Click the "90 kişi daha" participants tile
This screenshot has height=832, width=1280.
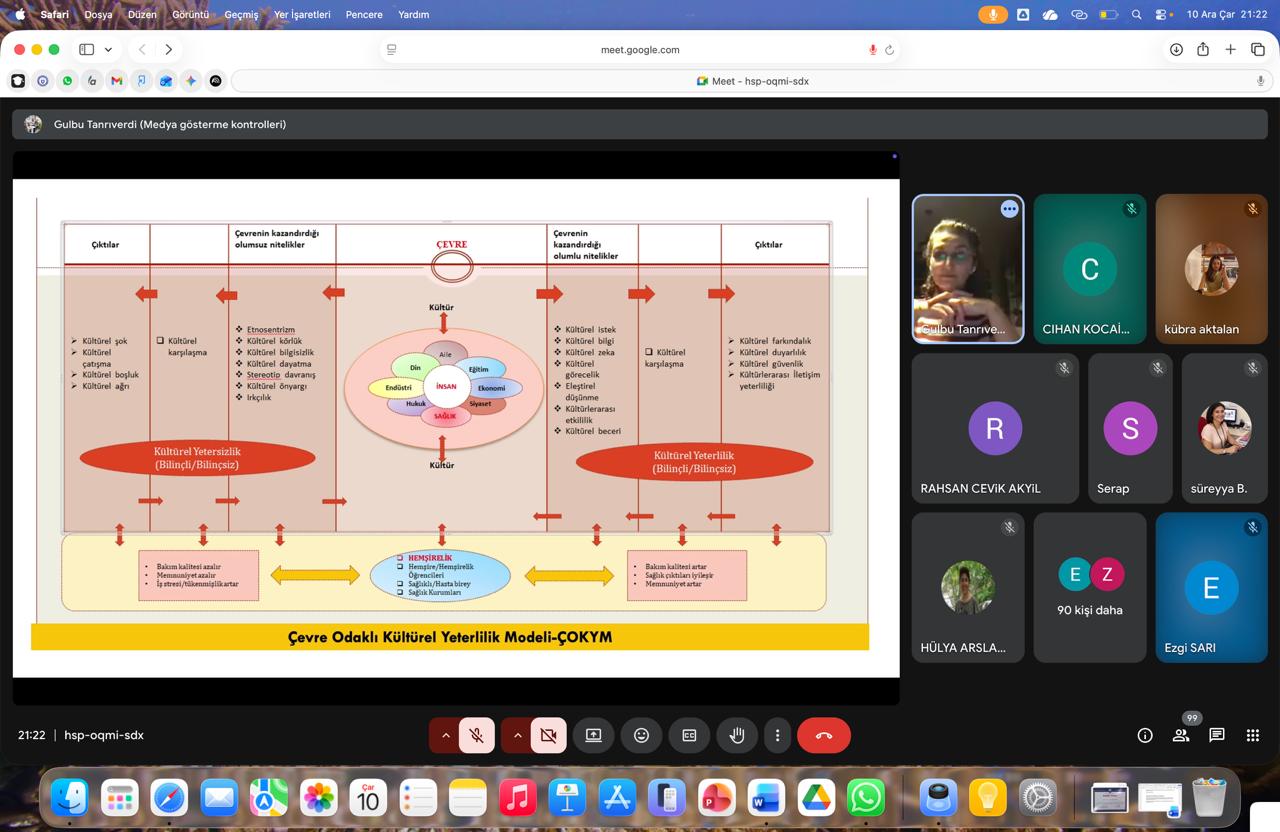(x=1090, y=588)
